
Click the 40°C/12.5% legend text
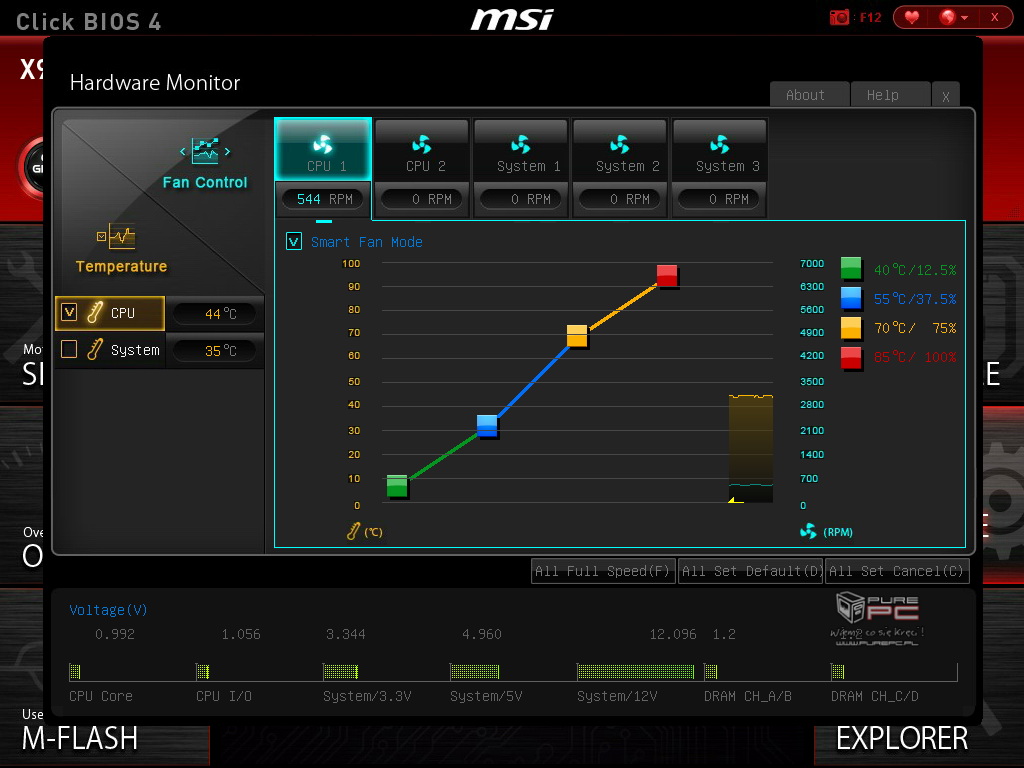pos(915,270)
